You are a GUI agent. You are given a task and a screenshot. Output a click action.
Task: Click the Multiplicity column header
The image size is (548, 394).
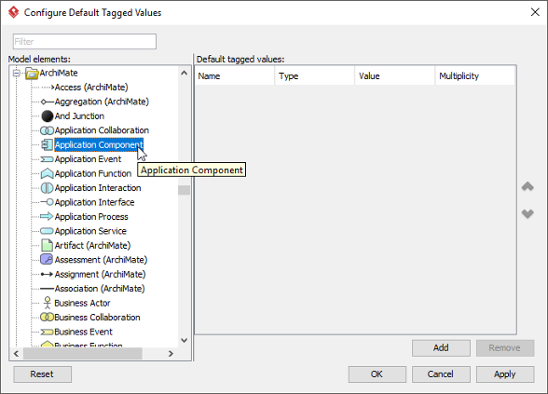point(475,76)
